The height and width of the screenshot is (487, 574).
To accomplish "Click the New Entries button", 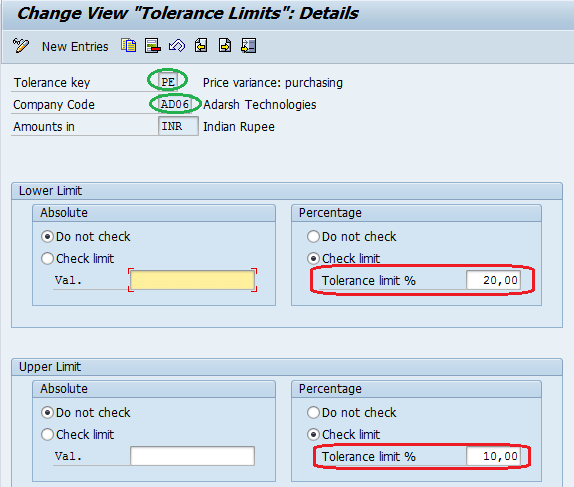I will coord(75,47).
